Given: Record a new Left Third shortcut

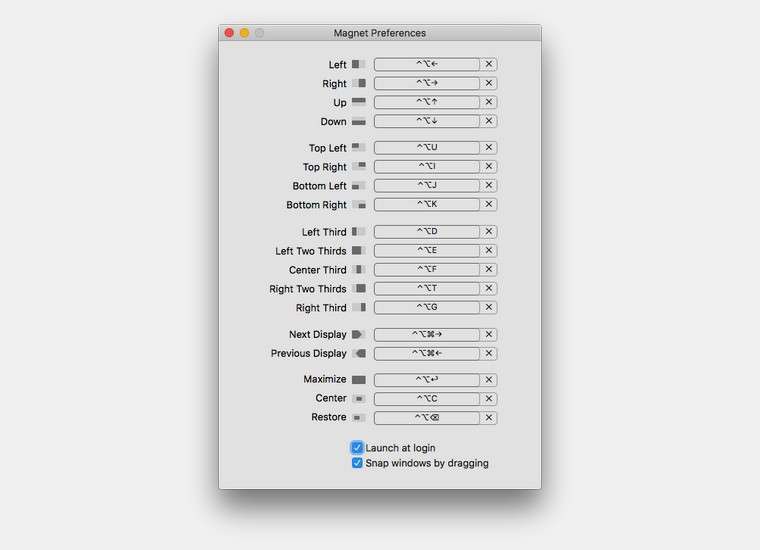Looking at the screenshot, I should tap(427, 232).
